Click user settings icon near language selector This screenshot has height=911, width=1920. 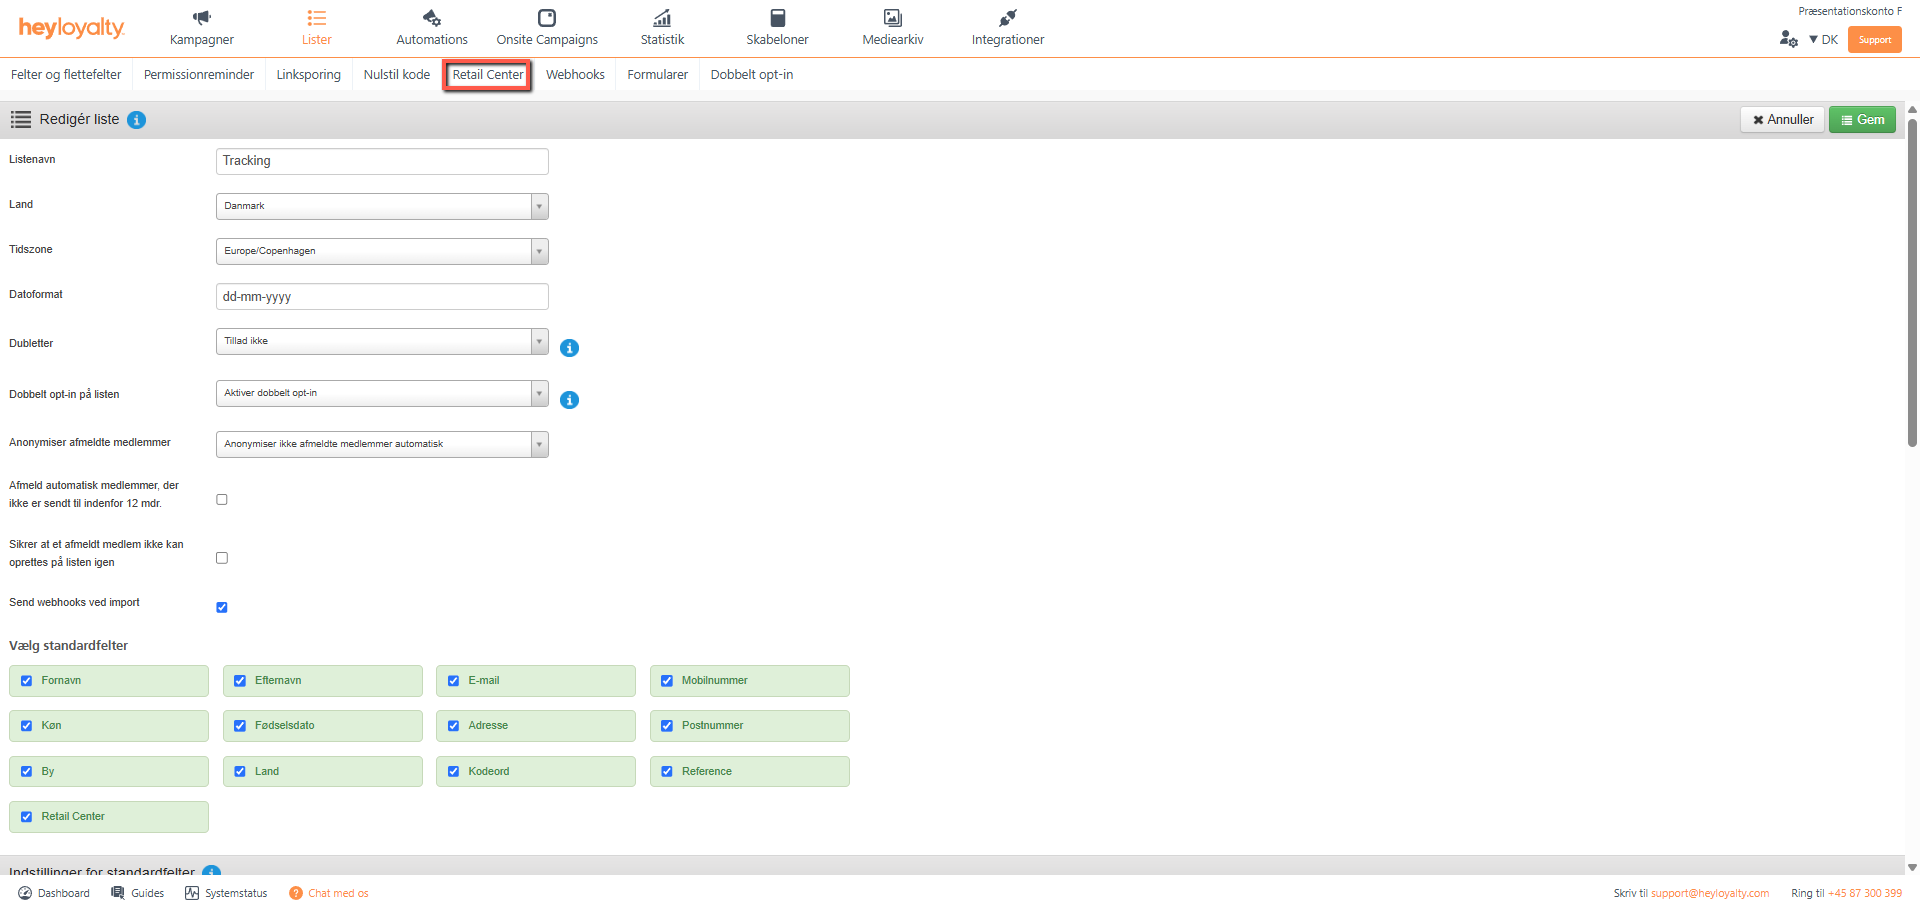pos(1788,39)
